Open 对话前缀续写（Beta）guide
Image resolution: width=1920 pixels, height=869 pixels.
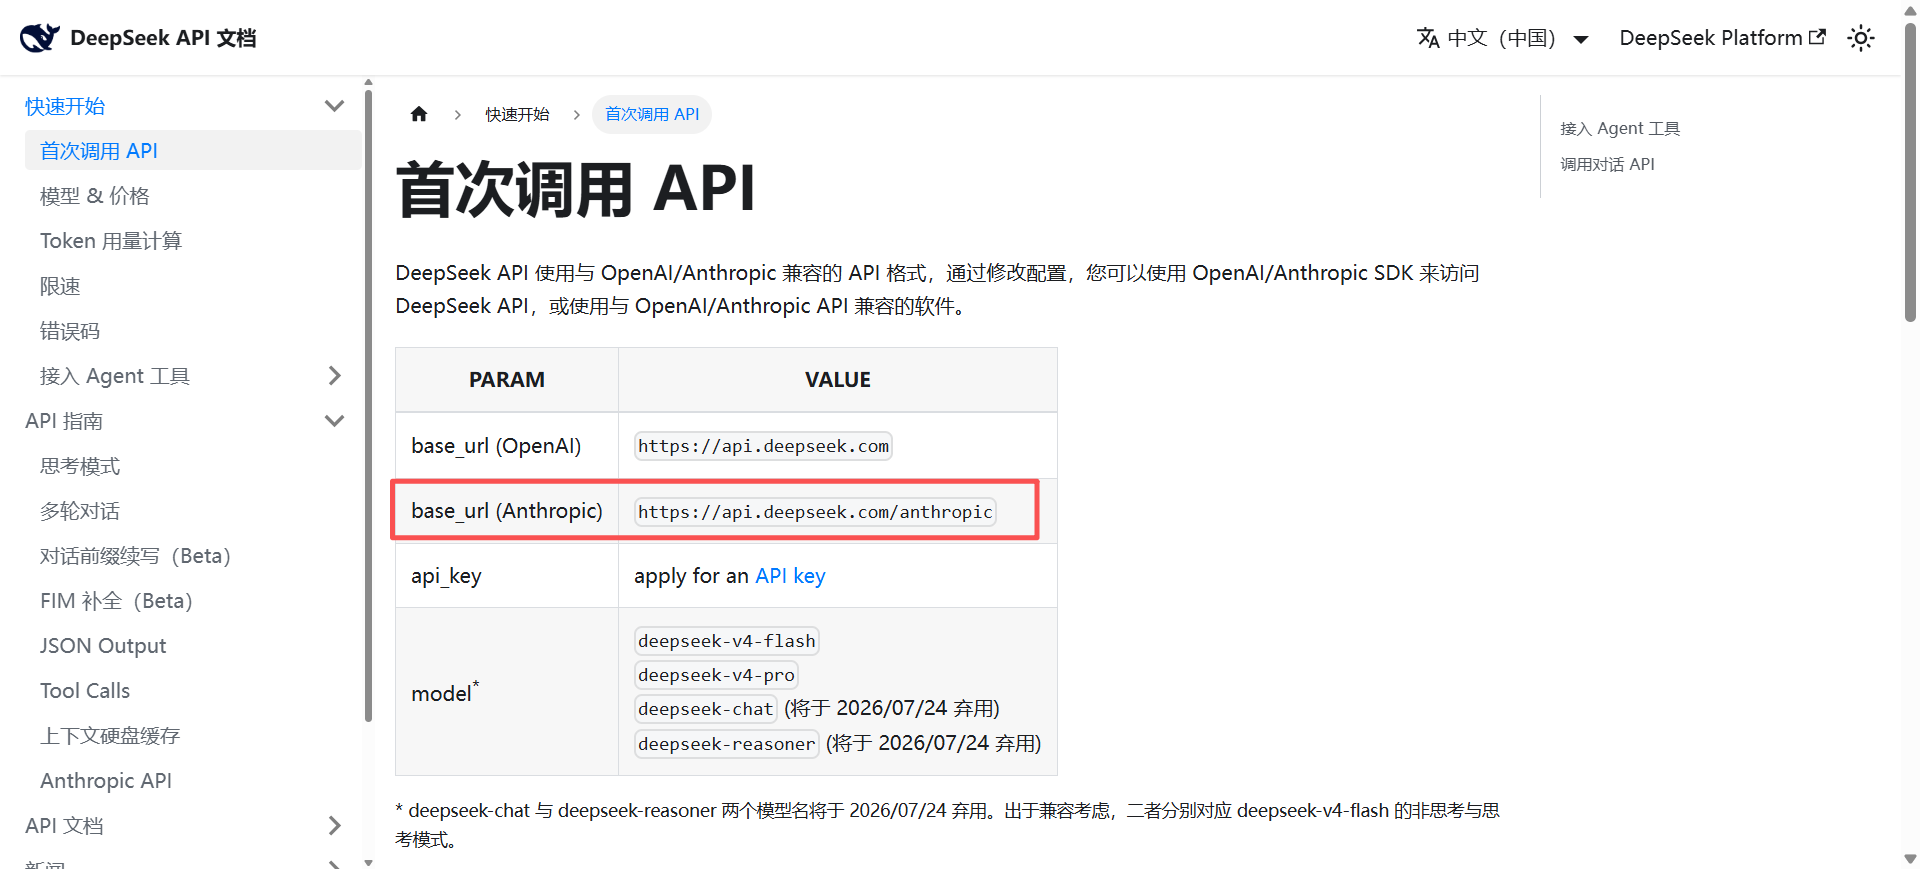point(136,556)
